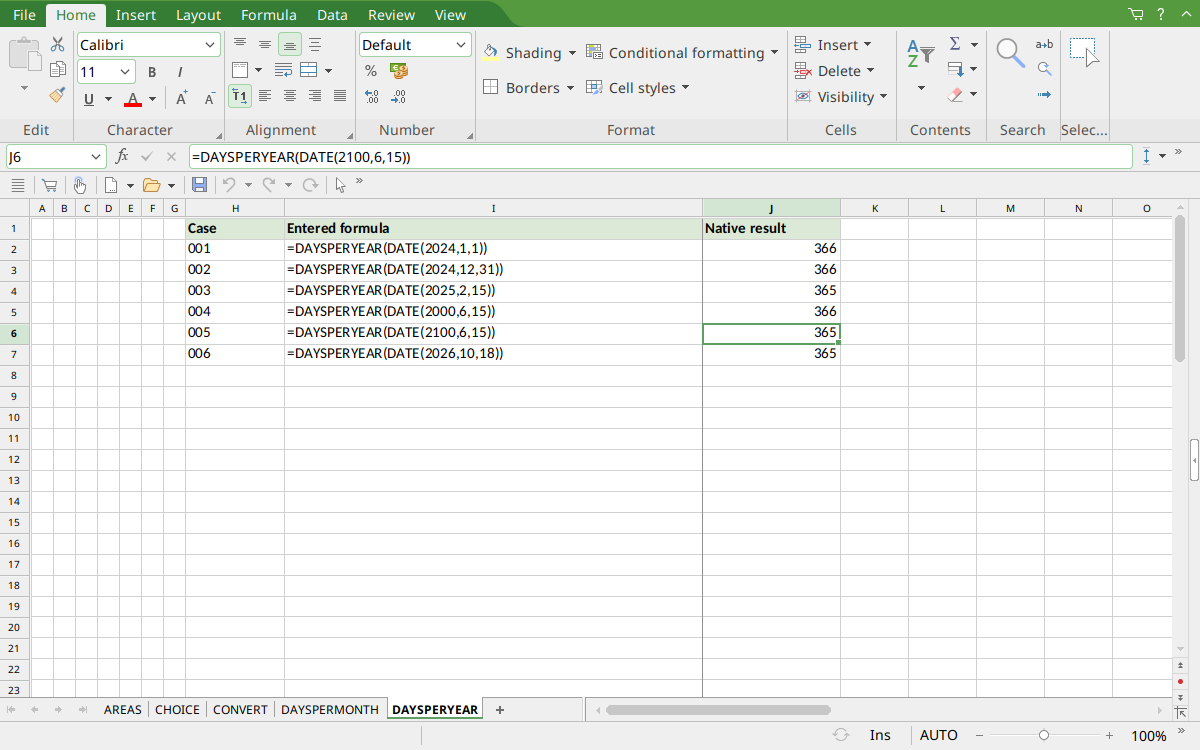The height and width of the screenshot is (750, 1200).
Task: Select the Format painter brush icon
Action: tap(57, 95)
